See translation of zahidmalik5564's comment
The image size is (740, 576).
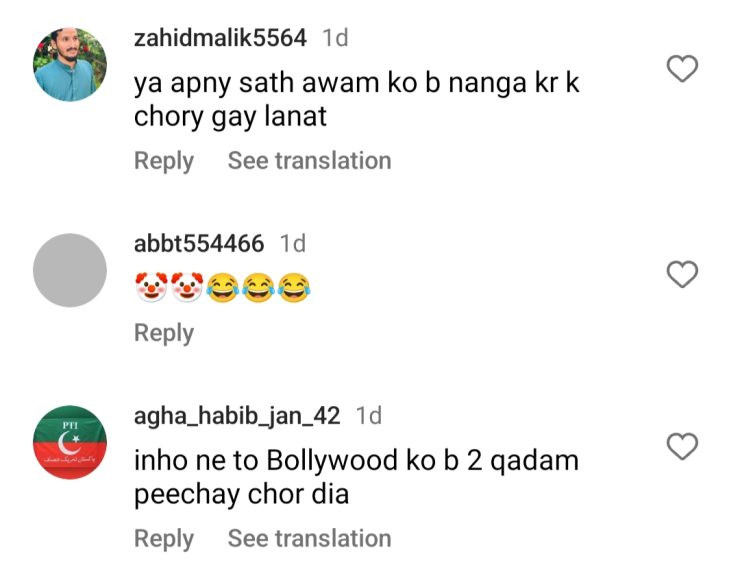coord(310,161)
